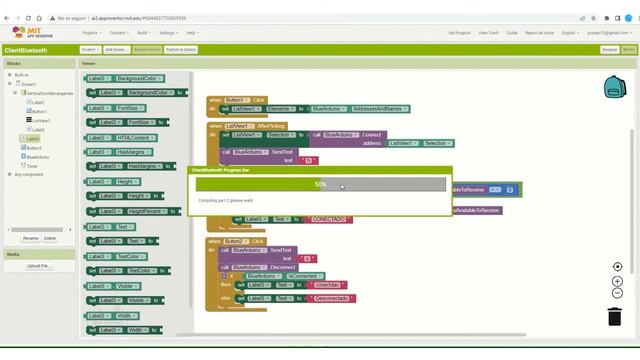Viewport: 640px width, 360px height.
Task: Click the Remove Screen button
Action: coord(147,50)
